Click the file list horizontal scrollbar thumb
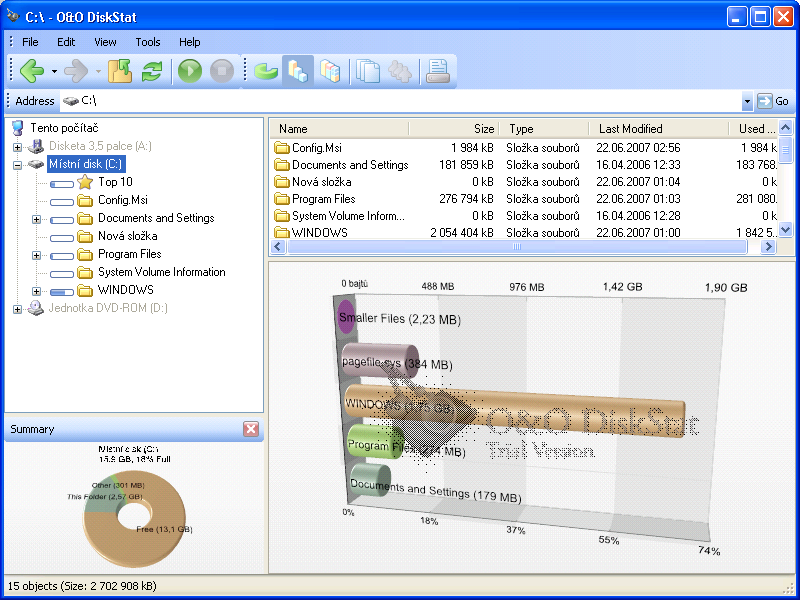The image size is (800, 600). tap(517, 247)
